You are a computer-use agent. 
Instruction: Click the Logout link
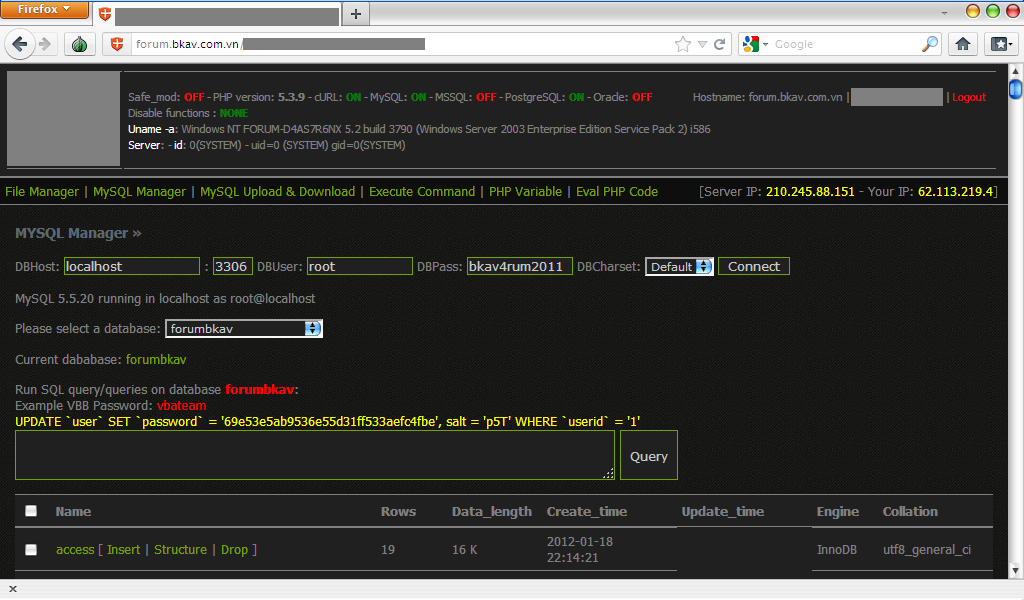(969, 97)
